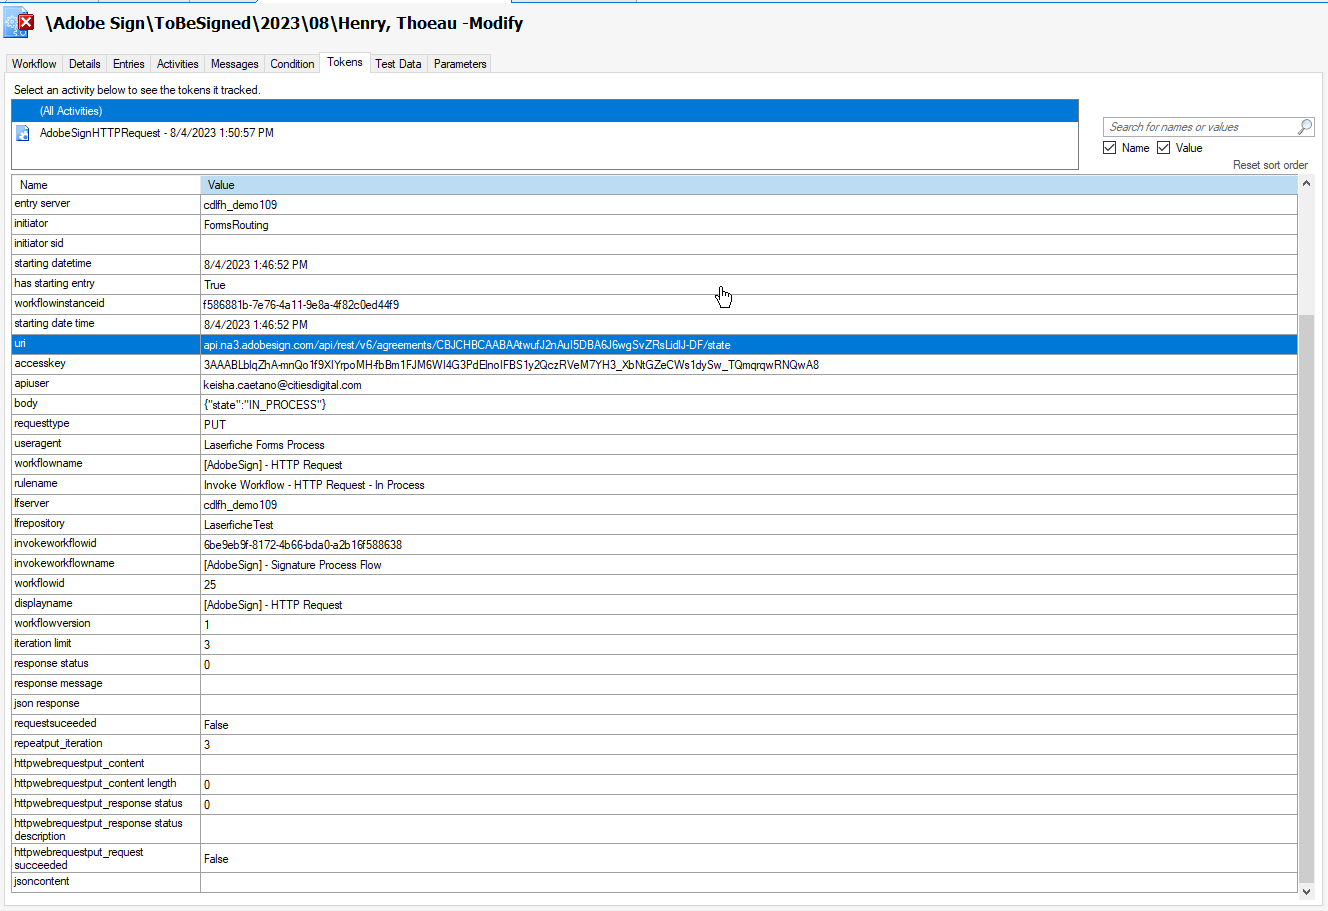This screenshot has width=1328, height=911.
Task: Uncheck the Name search checkbox
Action: 1110,148
